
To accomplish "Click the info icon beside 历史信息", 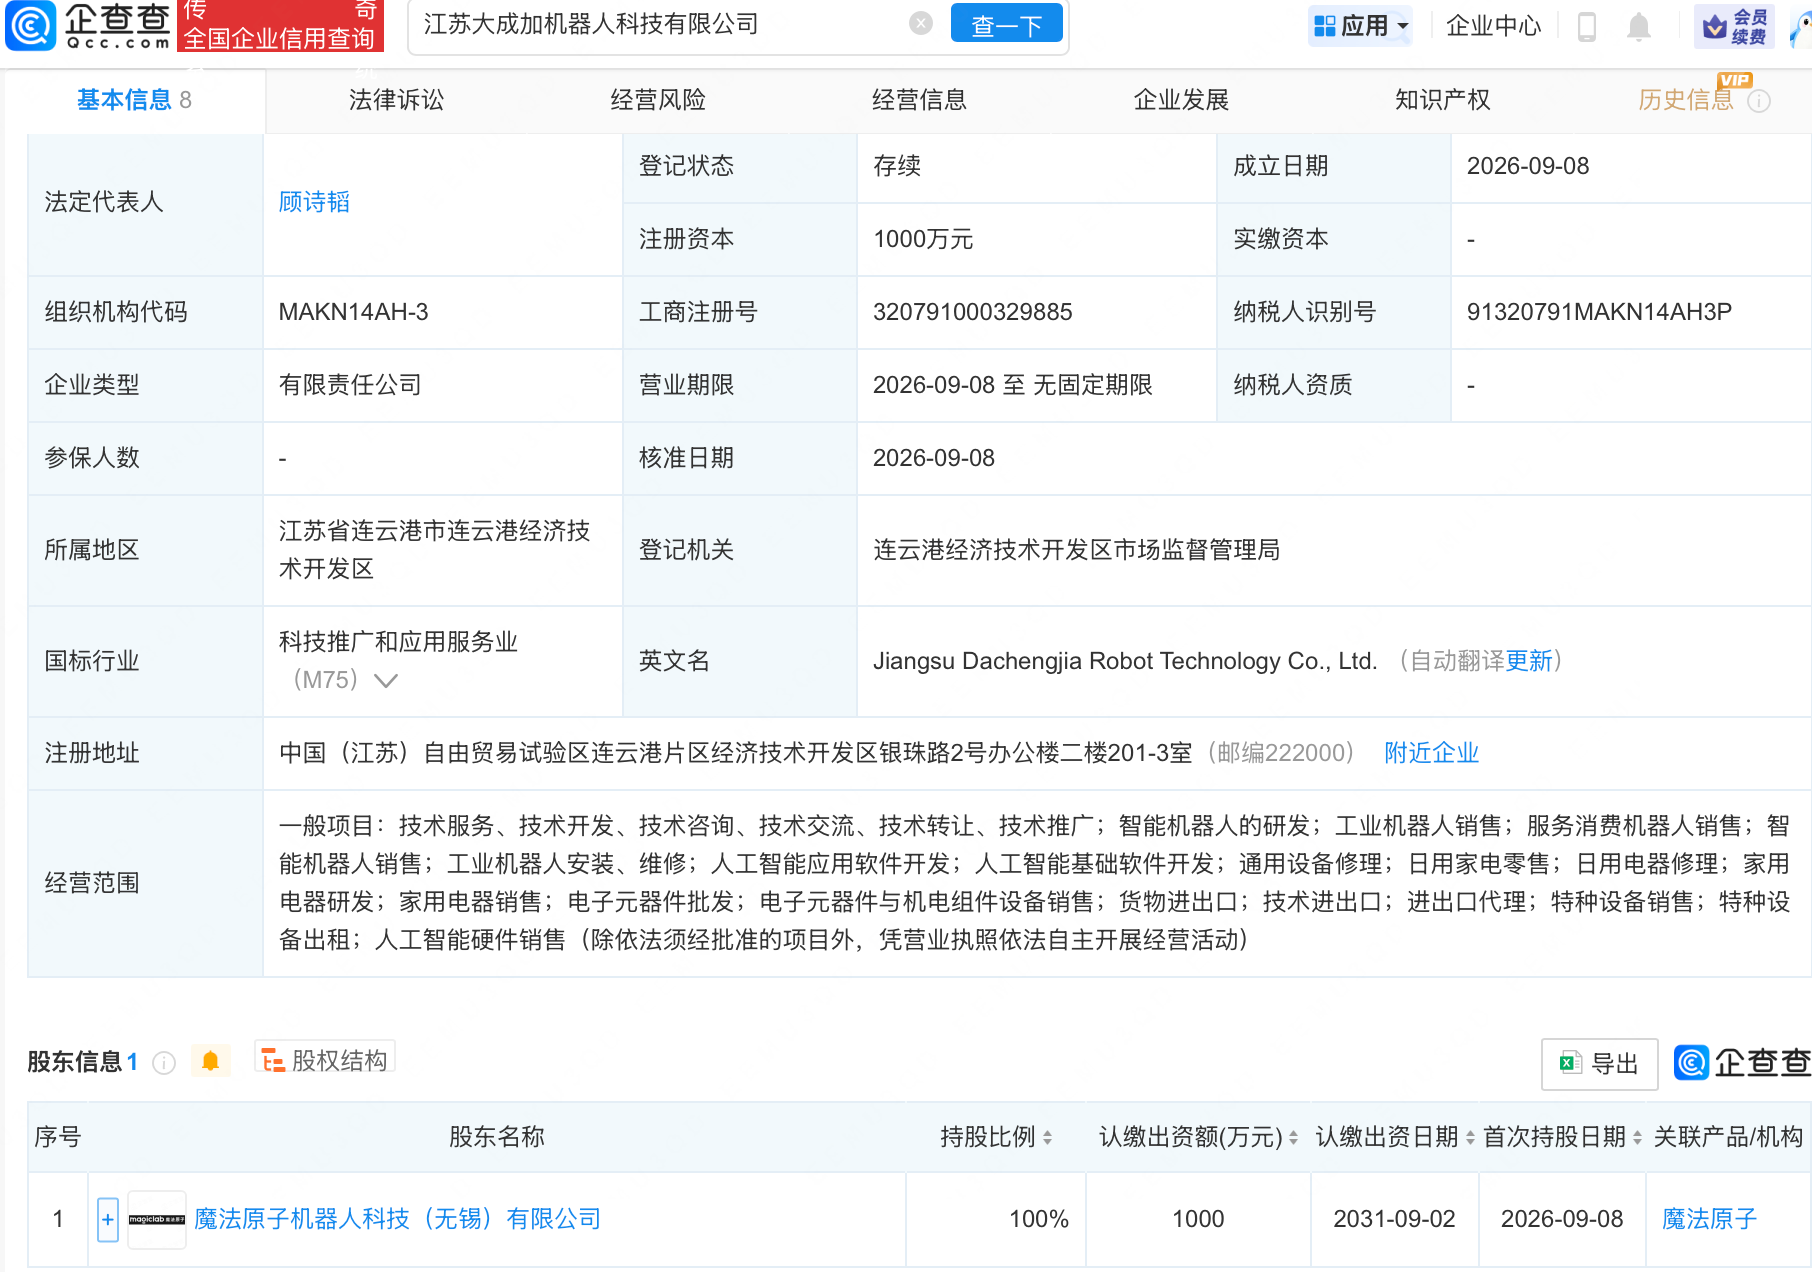I will pyautogui.click(x=1759, y=101).
